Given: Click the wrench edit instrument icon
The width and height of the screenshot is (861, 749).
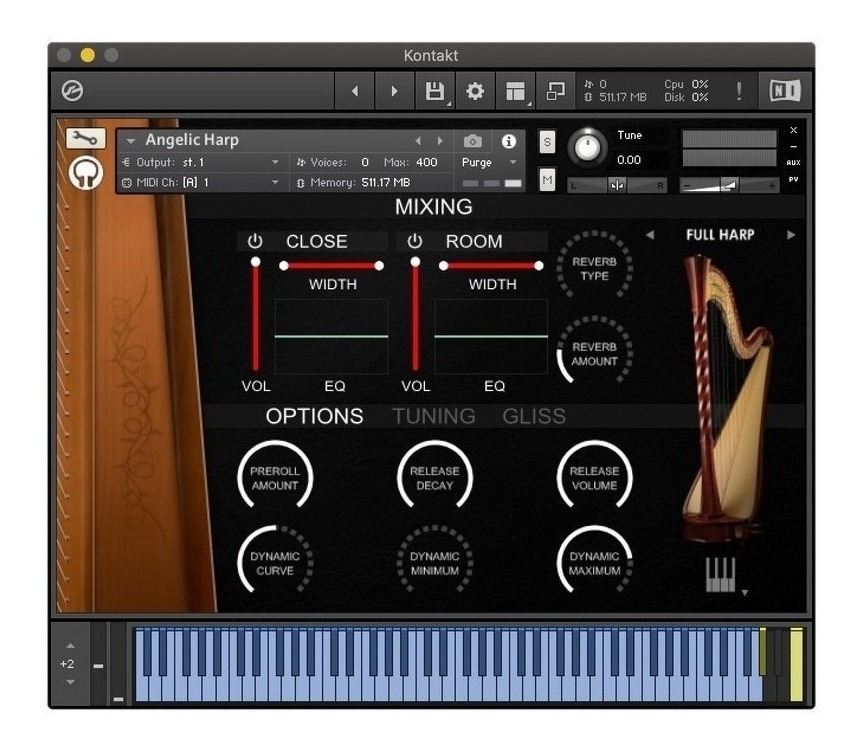Looking at the screenshot, I should [85, 138].
